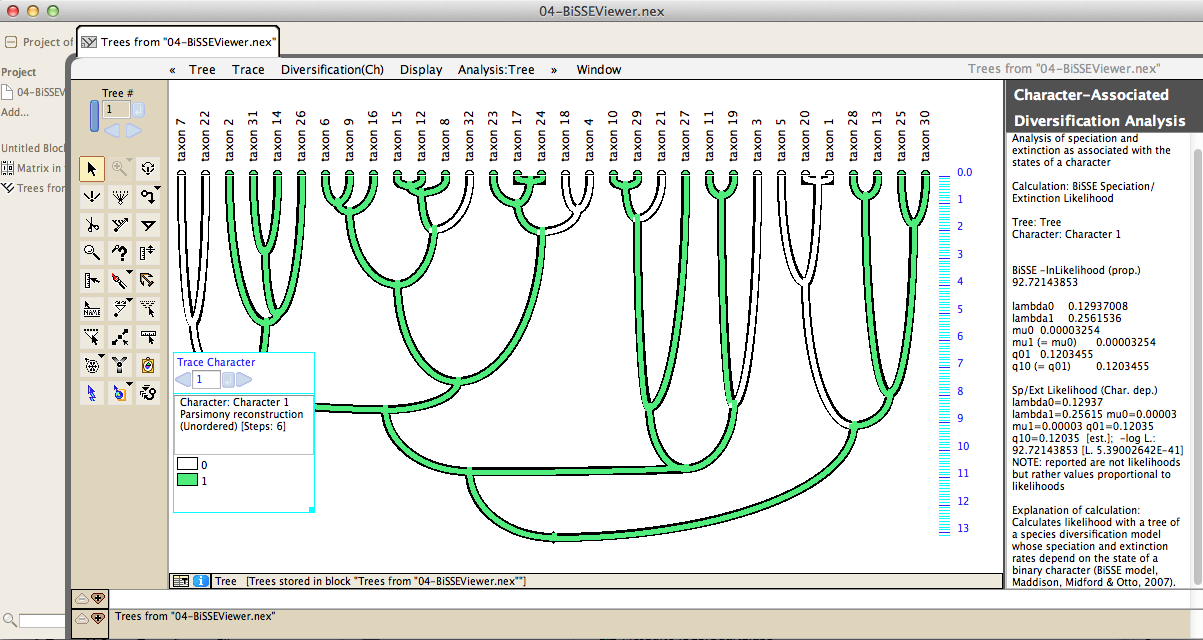Click the blue arrow tool at toolbar bottom
This screenshot has width=1203, height=640.
click(x=92, y=393)
